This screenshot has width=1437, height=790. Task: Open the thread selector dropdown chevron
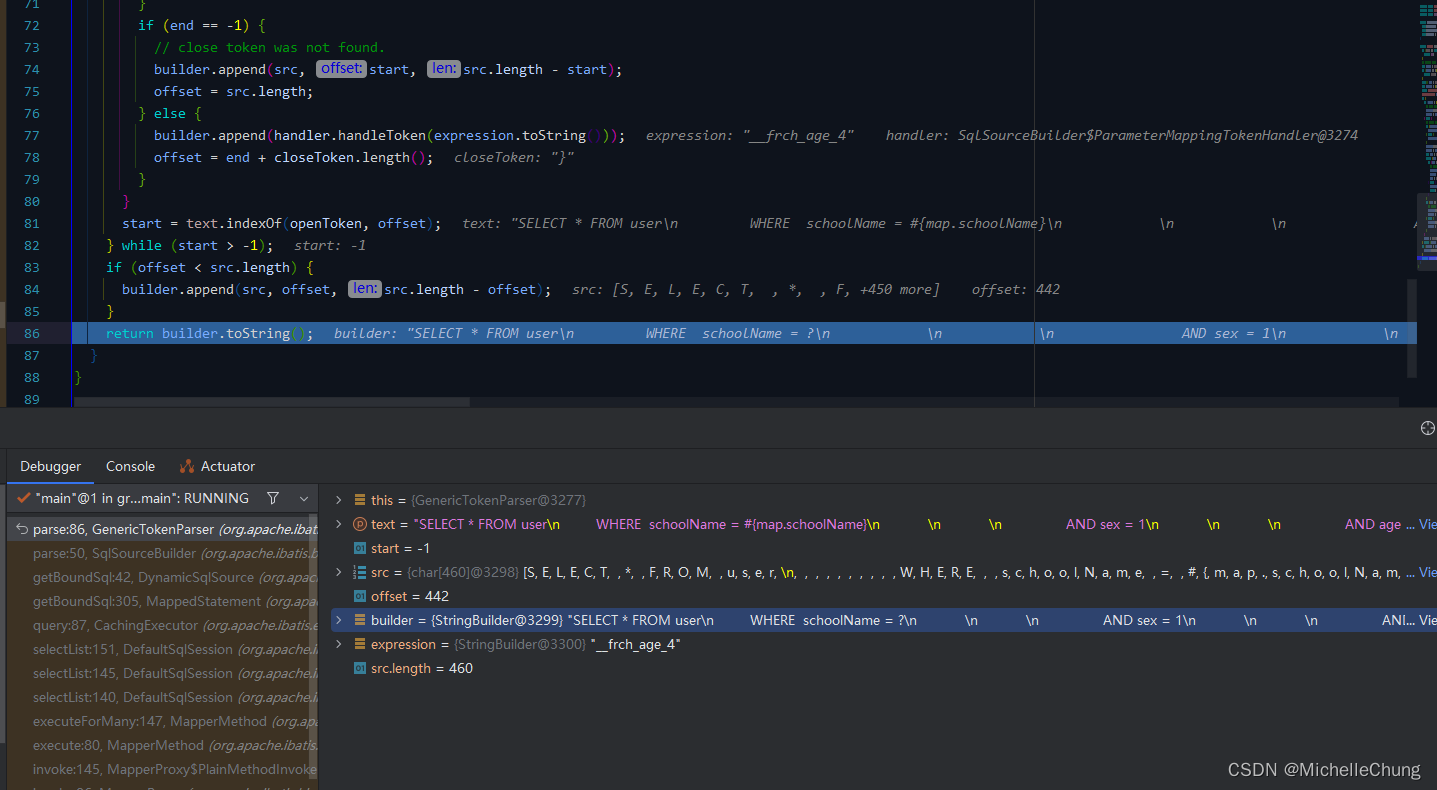pos(304,498)
